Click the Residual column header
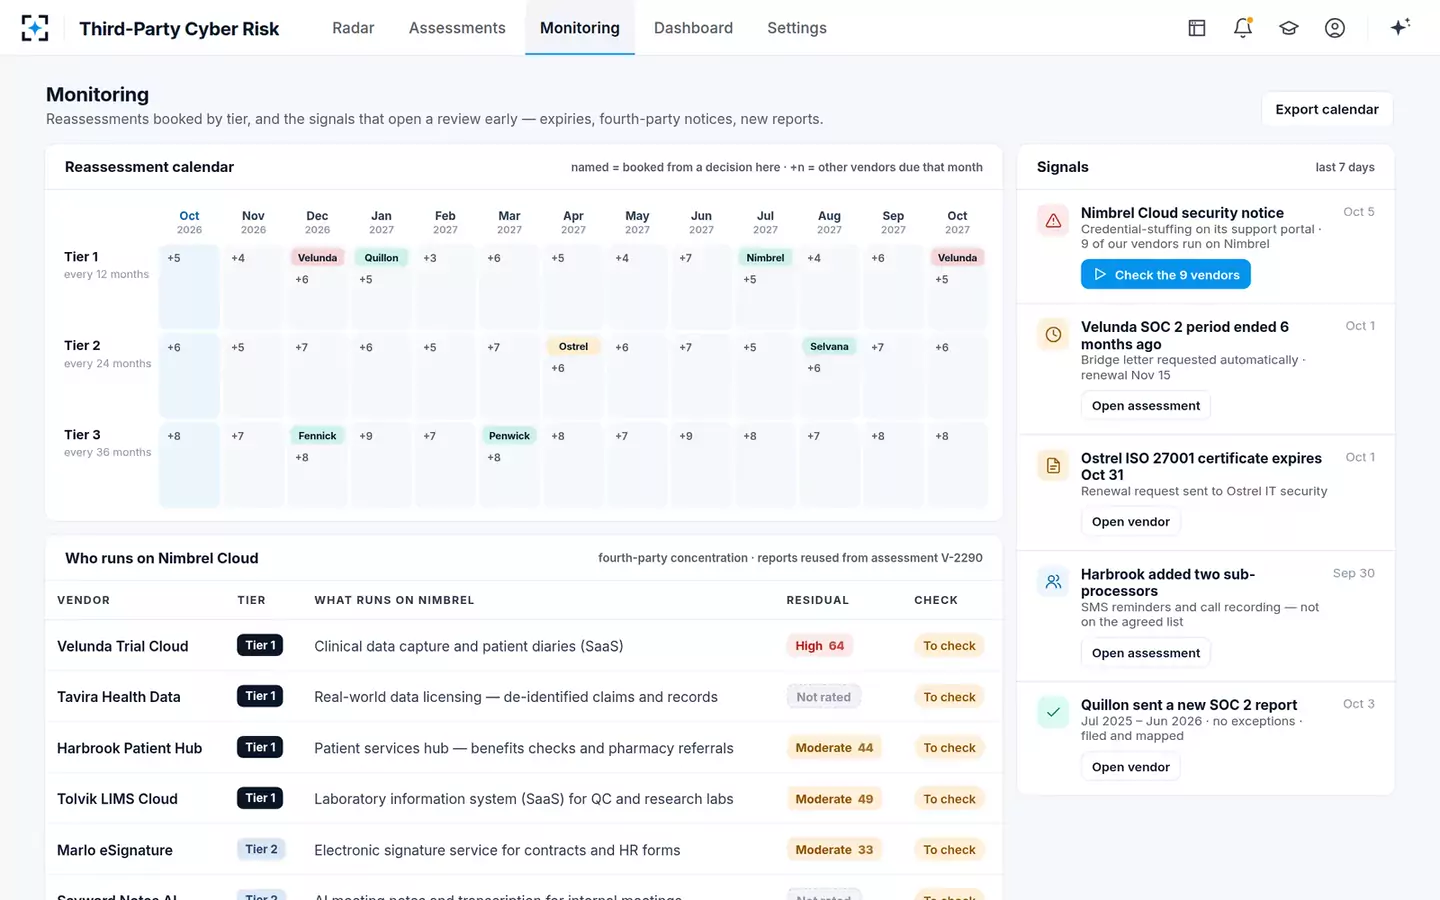Image resolution: width=1440 pixels, height=900 pixels. pos(817,600)
